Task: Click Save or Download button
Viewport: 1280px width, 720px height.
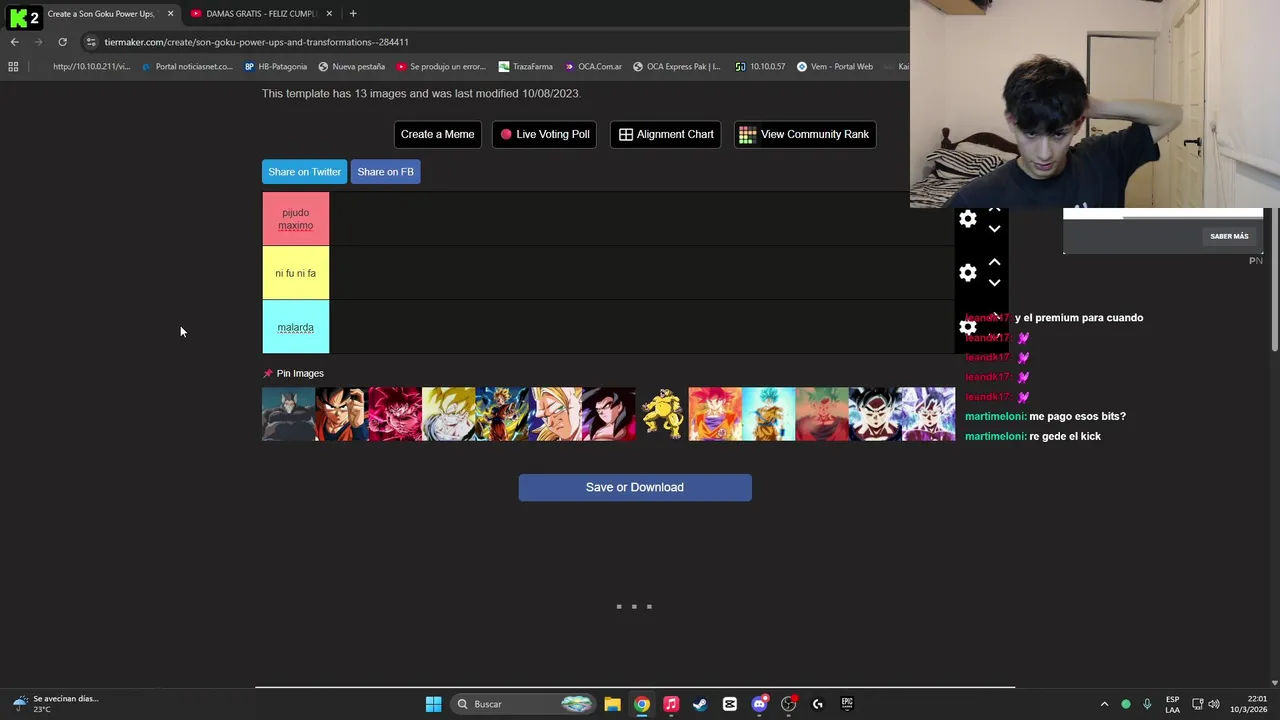Action: point(635,487)
